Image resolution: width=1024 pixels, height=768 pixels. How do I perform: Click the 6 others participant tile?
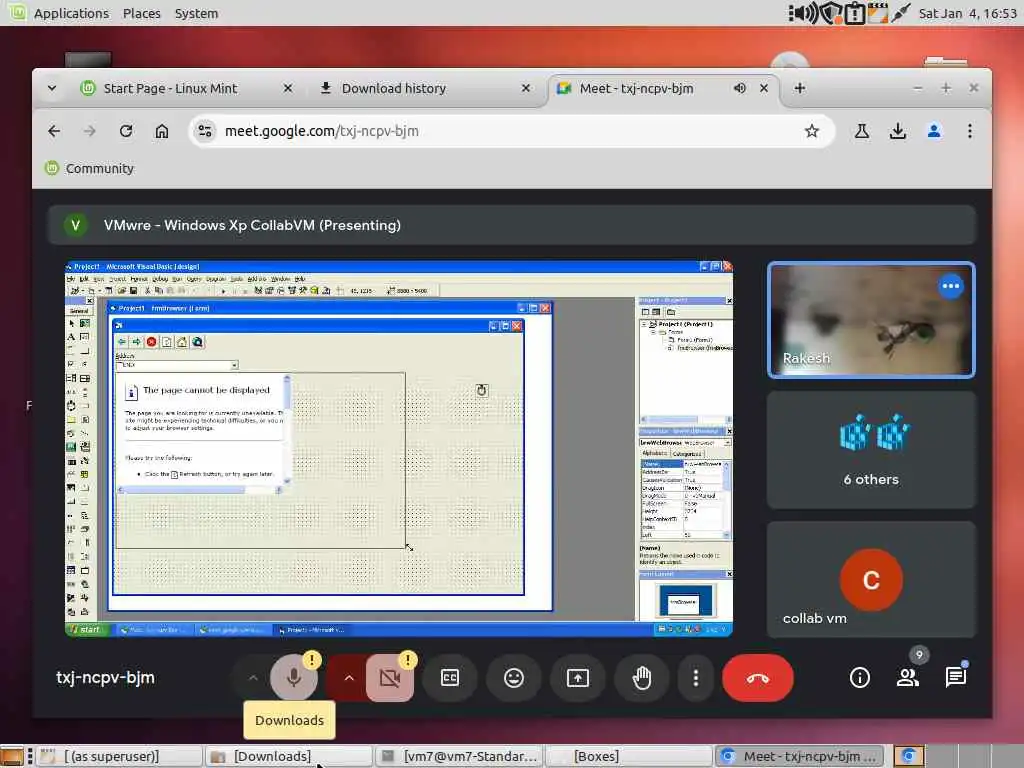pos(871,450)
